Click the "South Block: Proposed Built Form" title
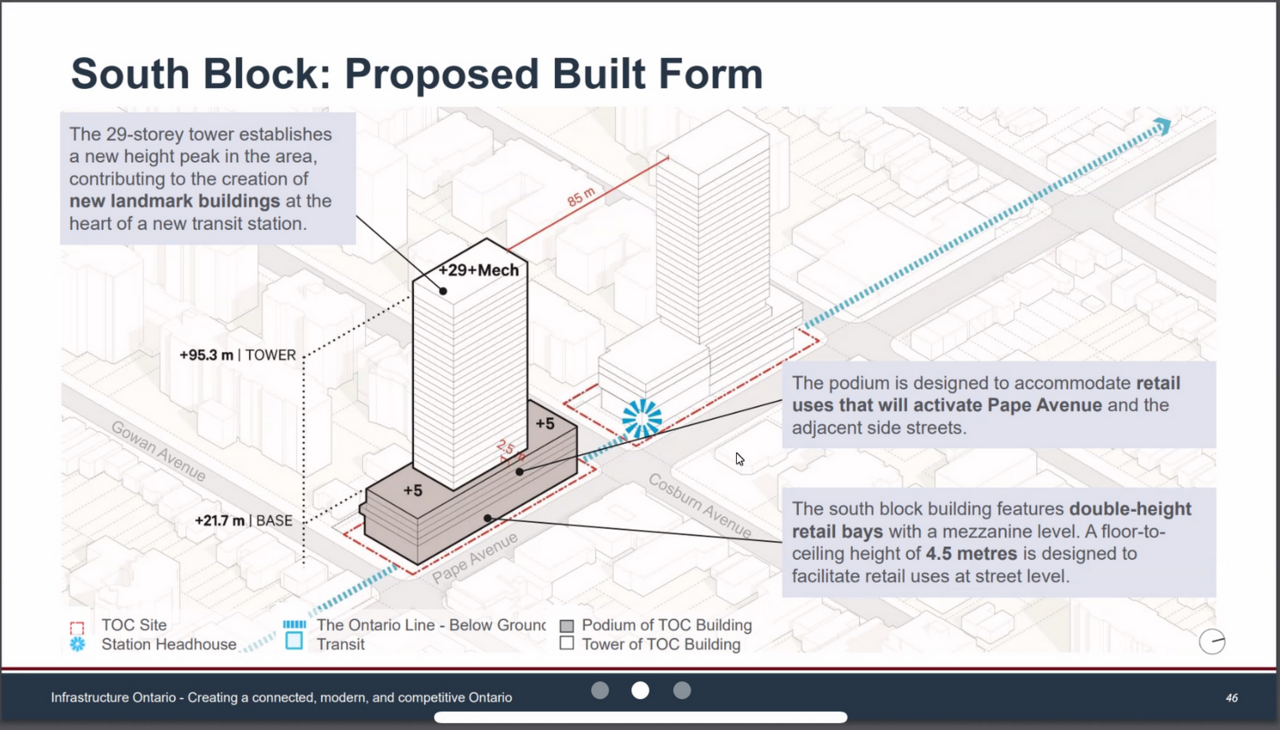 416,74
